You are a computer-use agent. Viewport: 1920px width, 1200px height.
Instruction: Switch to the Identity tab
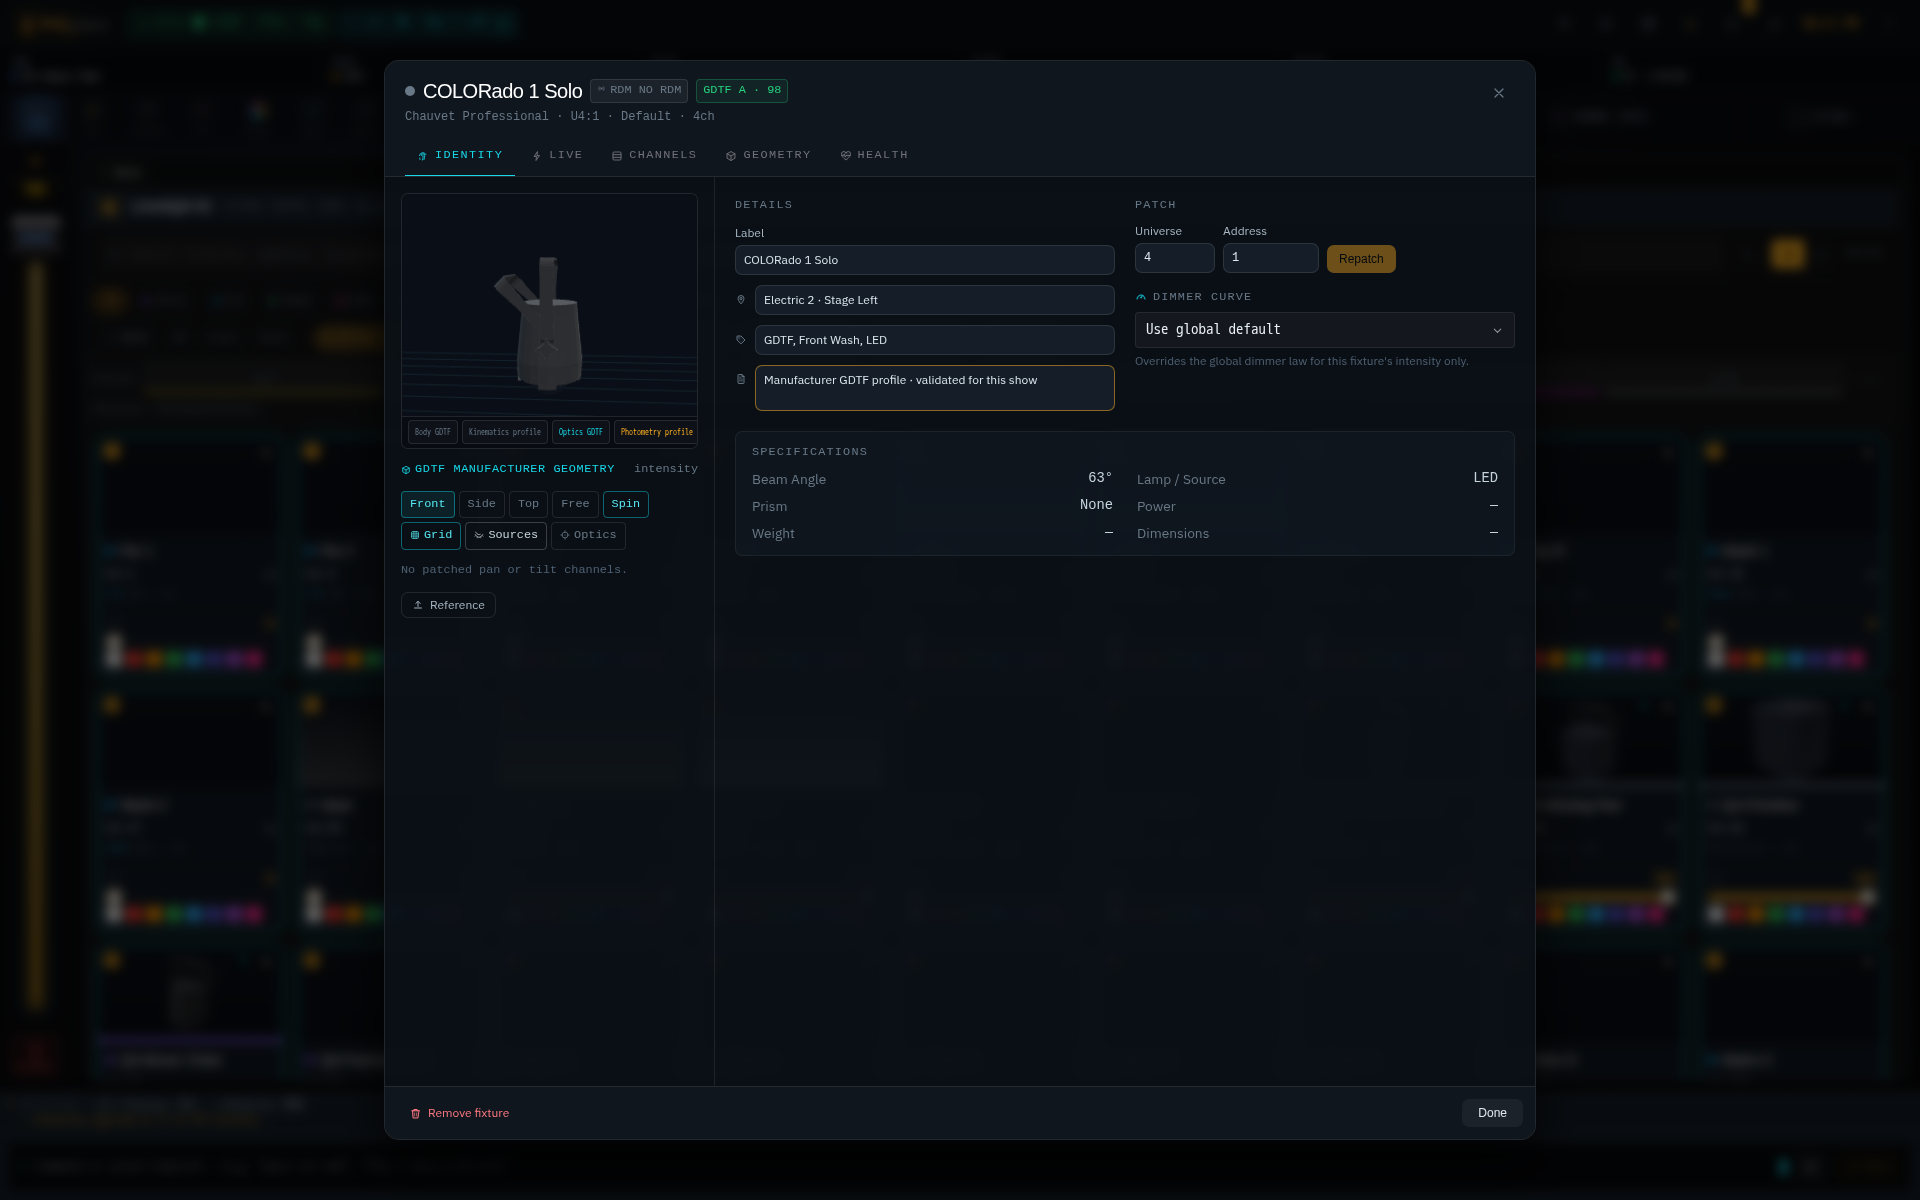[460, 155]
